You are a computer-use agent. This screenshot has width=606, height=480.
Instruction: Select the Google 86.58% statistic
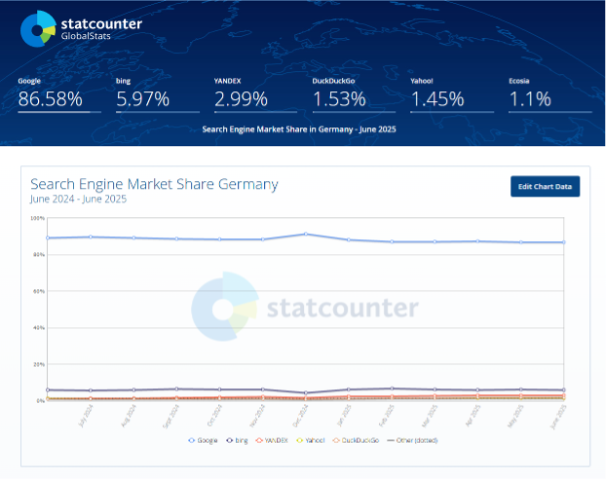(60, 95)
